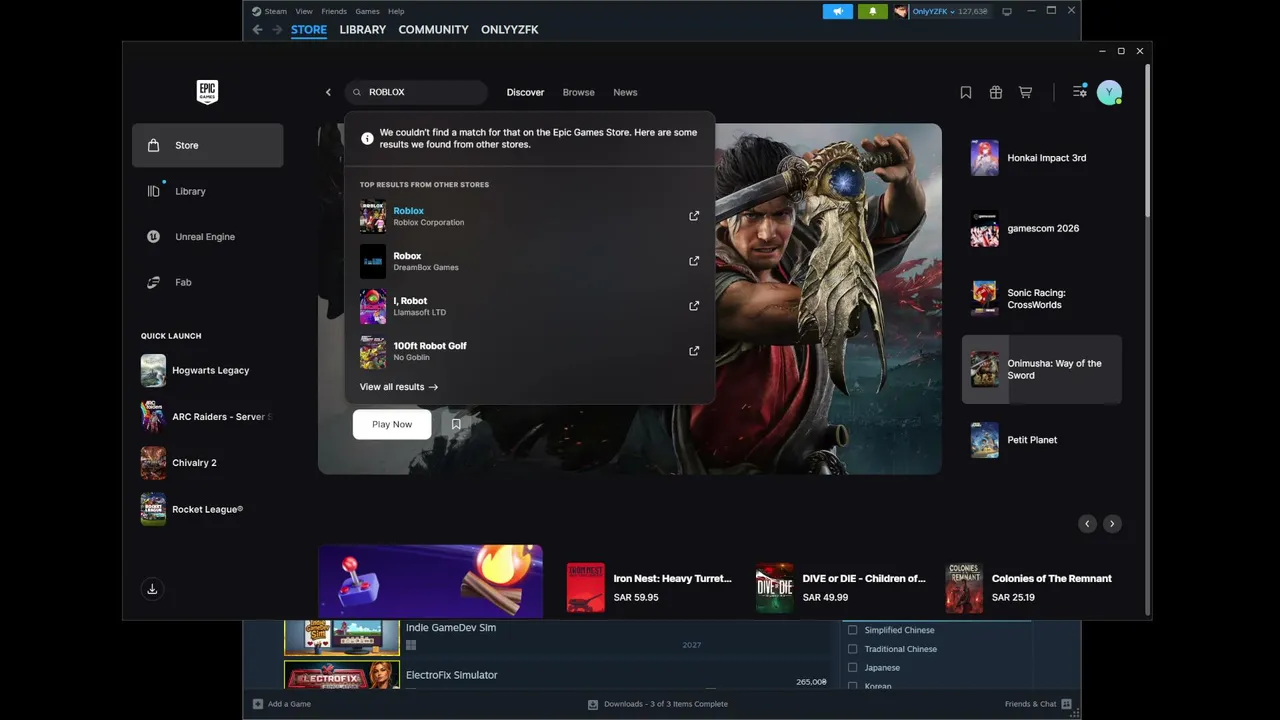Open the Friends menu in Steam

coord(334,11)
